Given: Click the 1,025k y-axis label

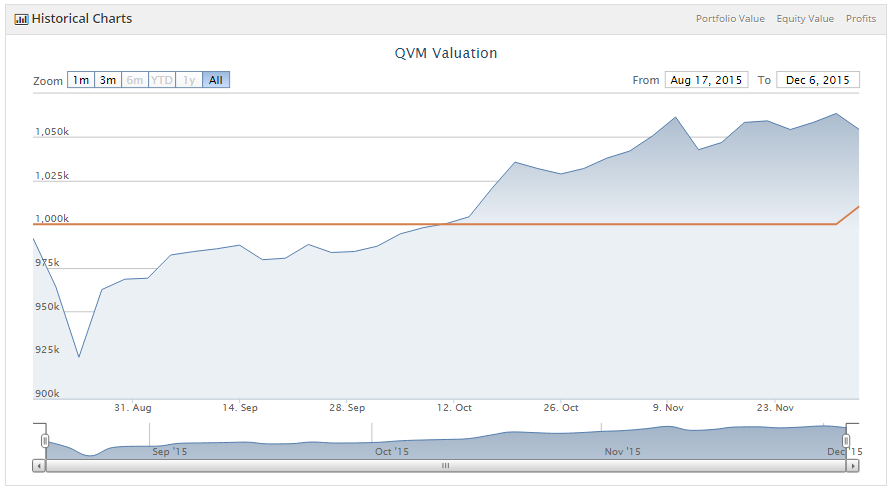Looking at the screenshot, I should (x=52, y=176).
